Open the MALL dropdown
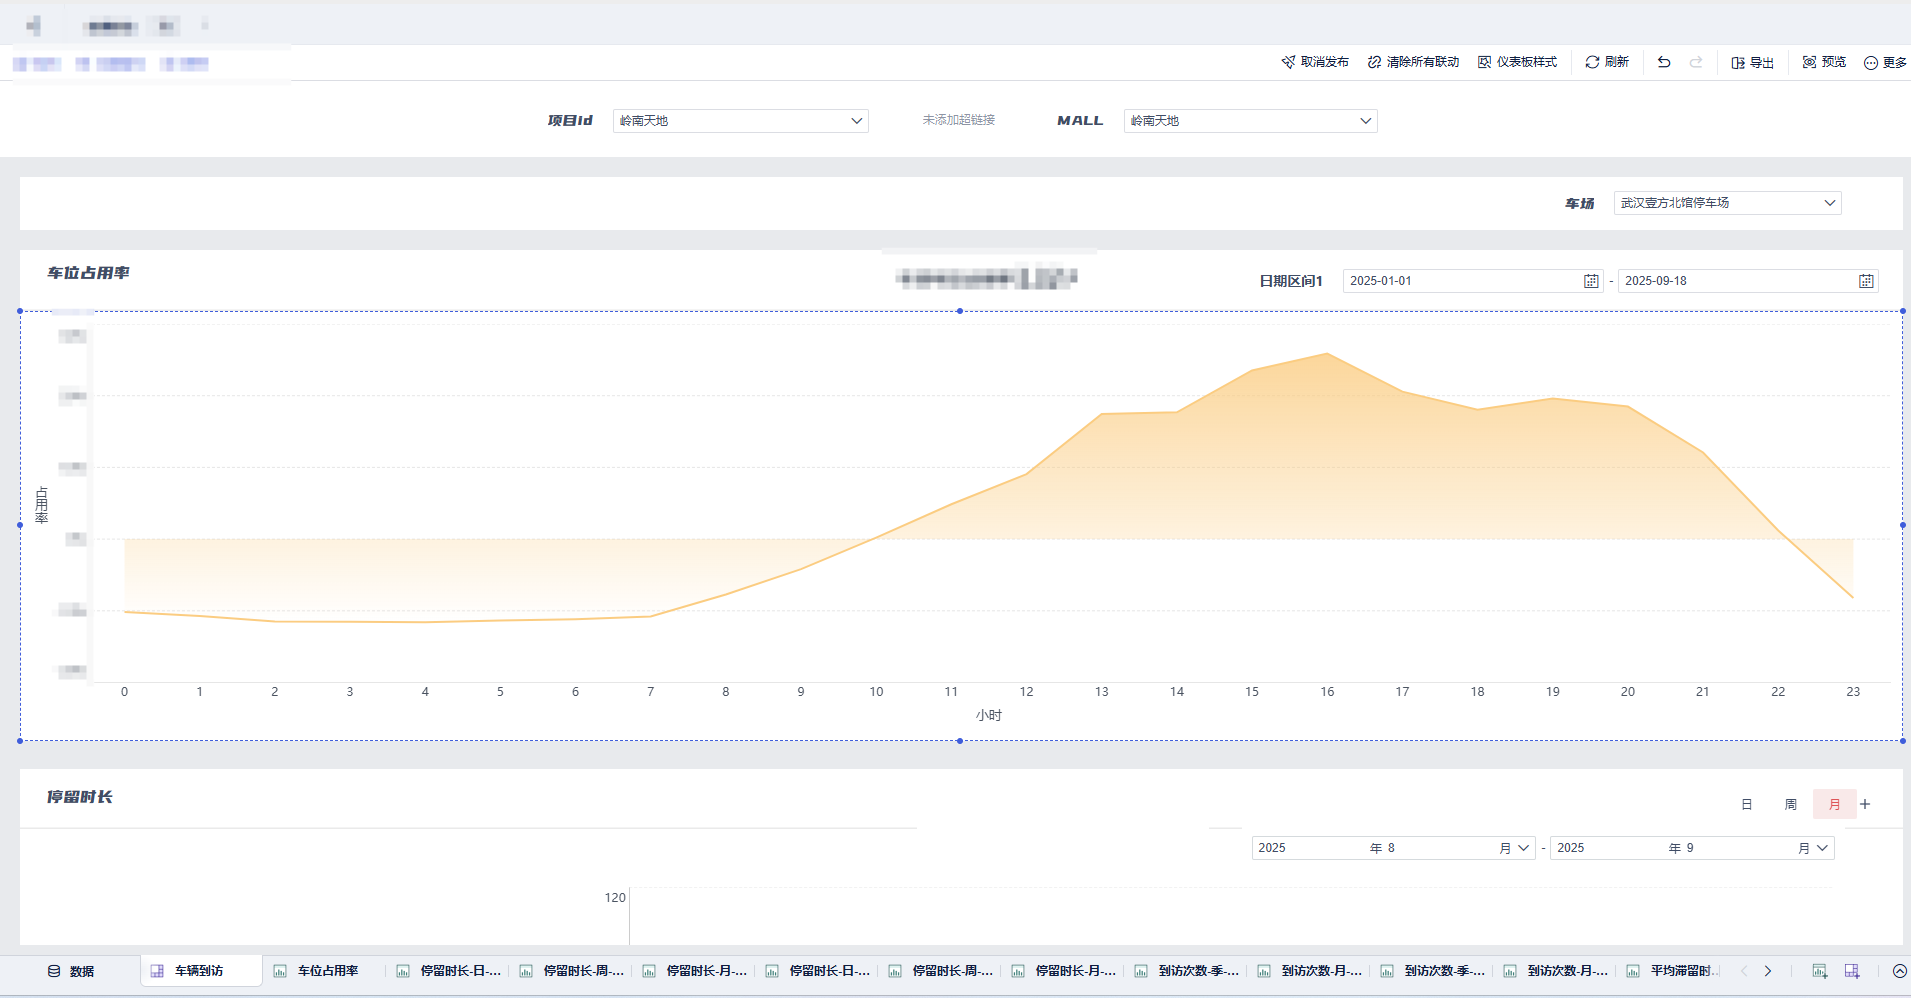 1250,121
